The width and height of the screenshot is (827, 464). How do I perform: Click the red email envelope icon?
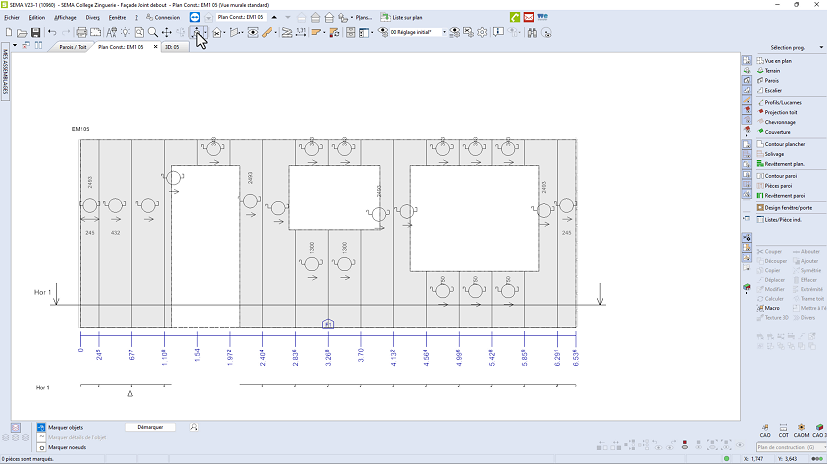coord(528,17)
